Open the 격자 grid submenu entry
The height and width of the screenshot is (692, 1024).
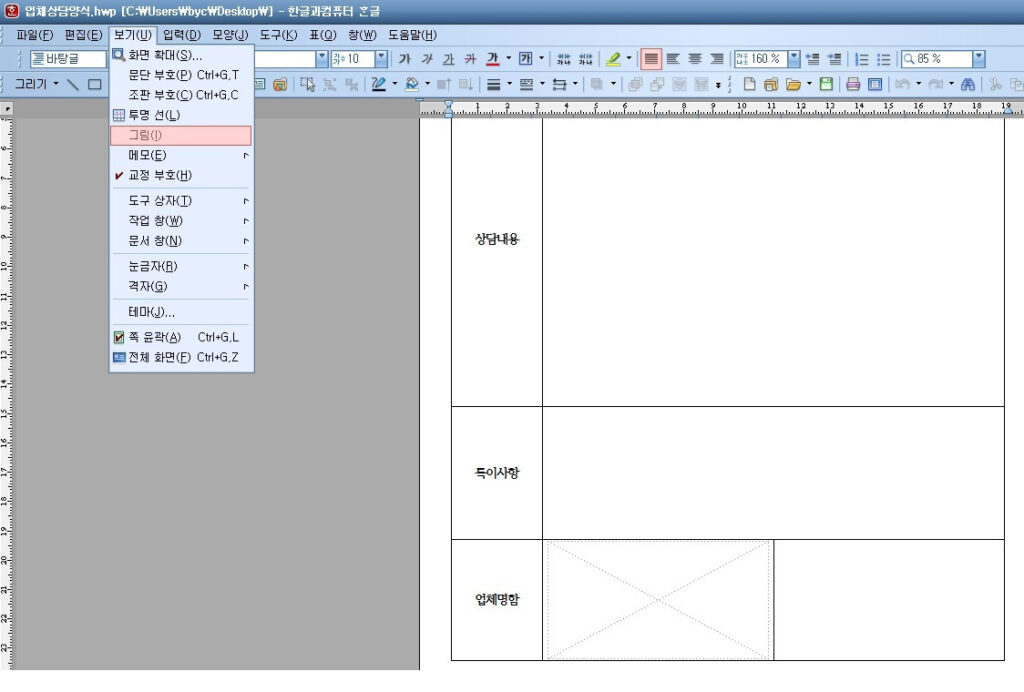(181, 287)
